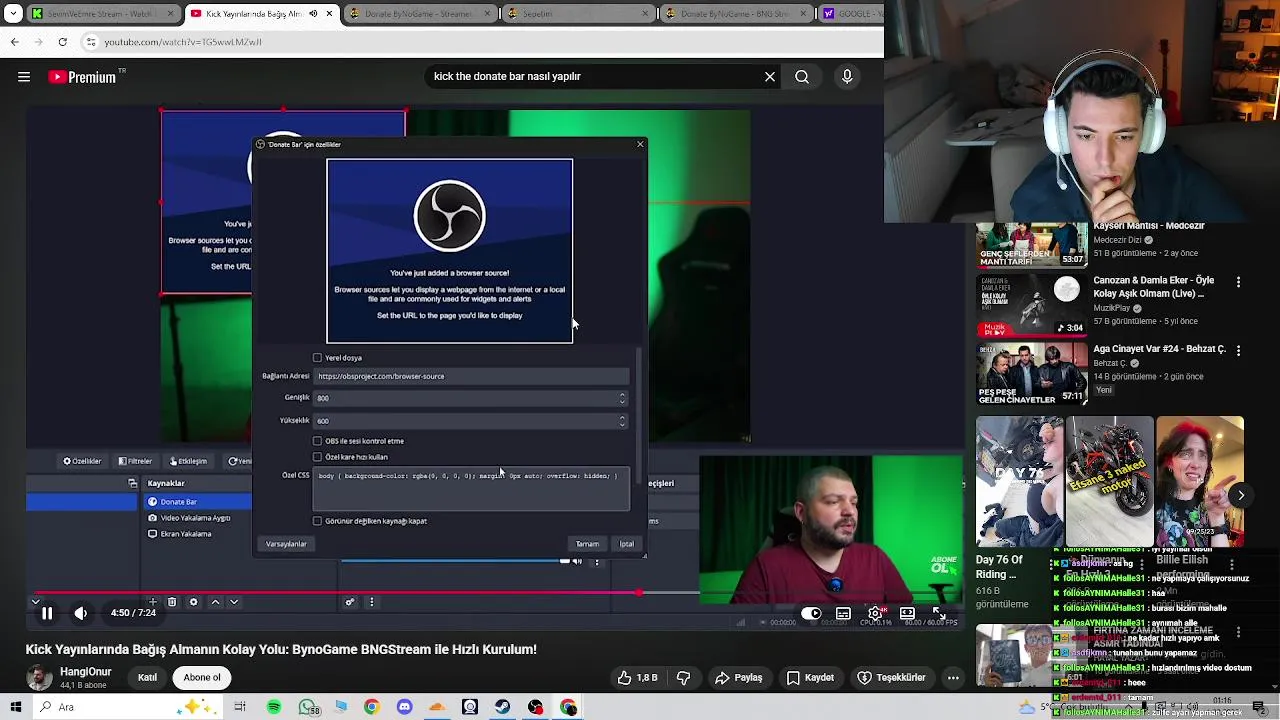Screen dimensions: 1280x720
Task: Like the video with thumbs-up
Action: (x=636, y=677)
